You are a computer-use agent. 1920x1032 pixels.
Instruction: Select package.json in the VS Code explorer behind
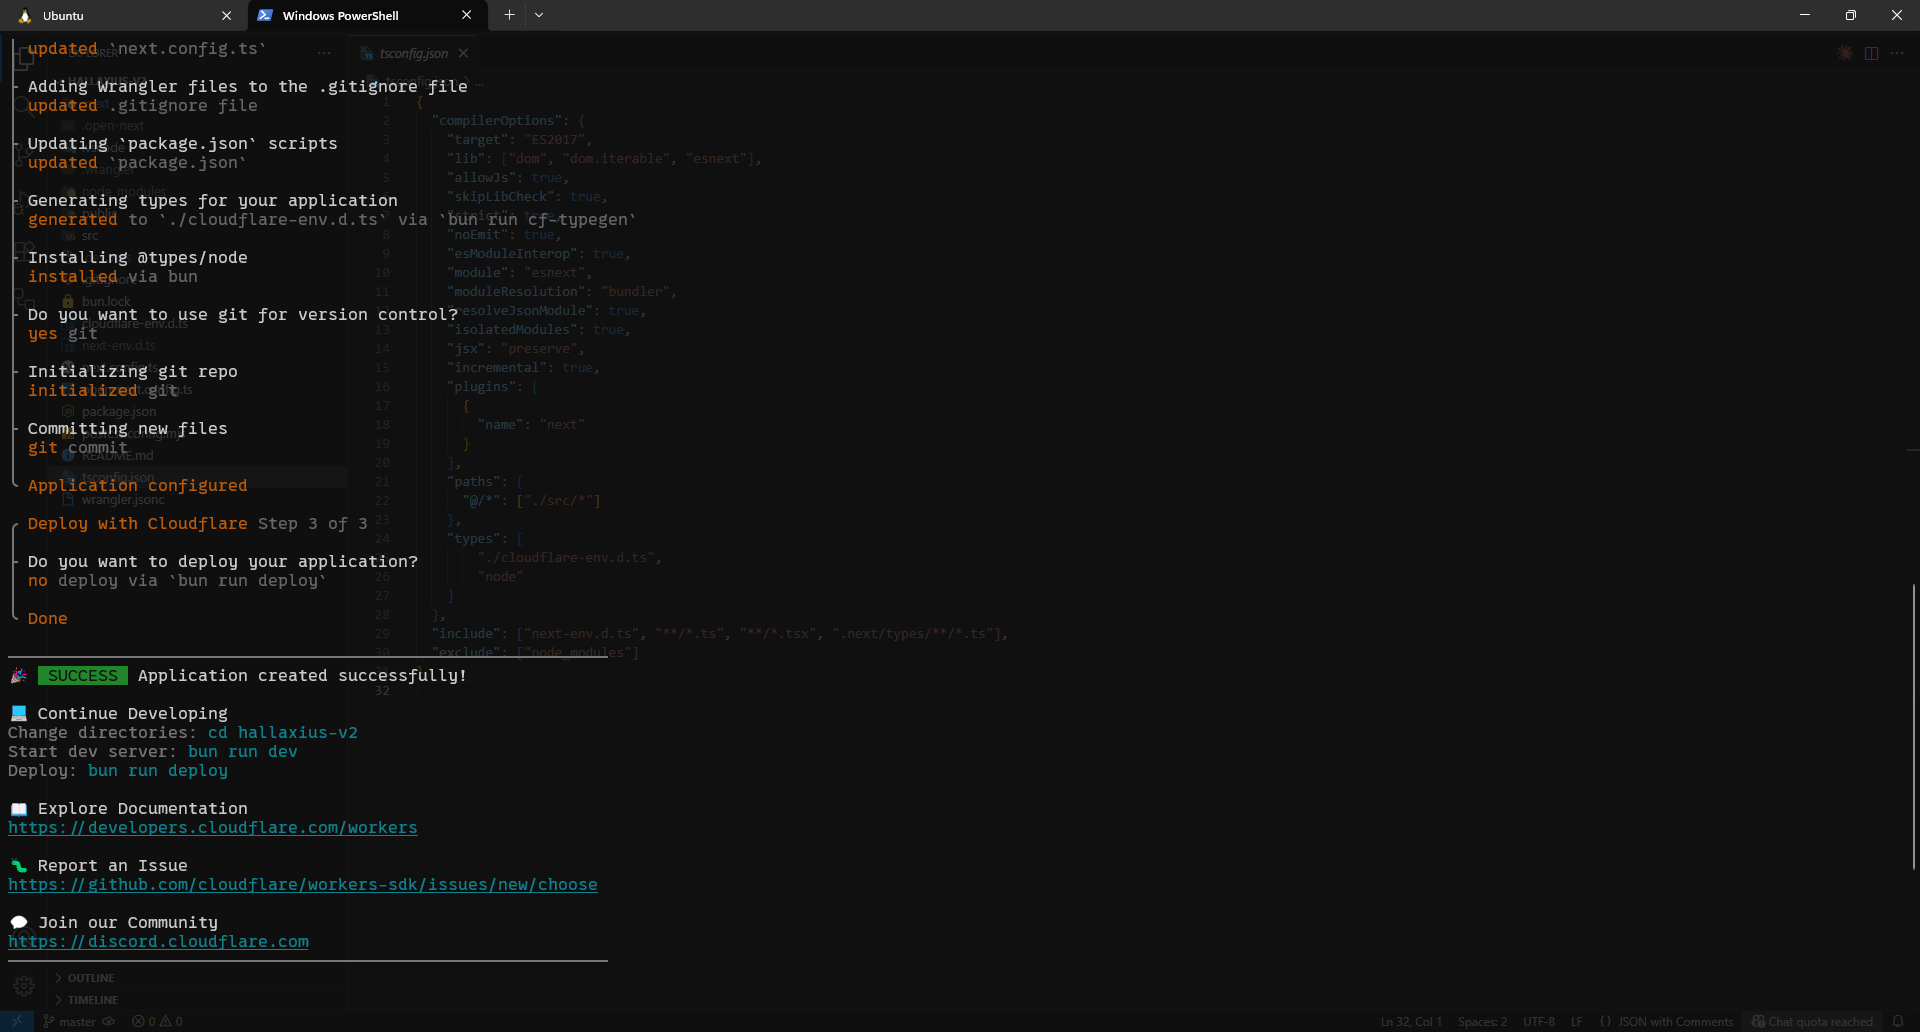[118, 411]
